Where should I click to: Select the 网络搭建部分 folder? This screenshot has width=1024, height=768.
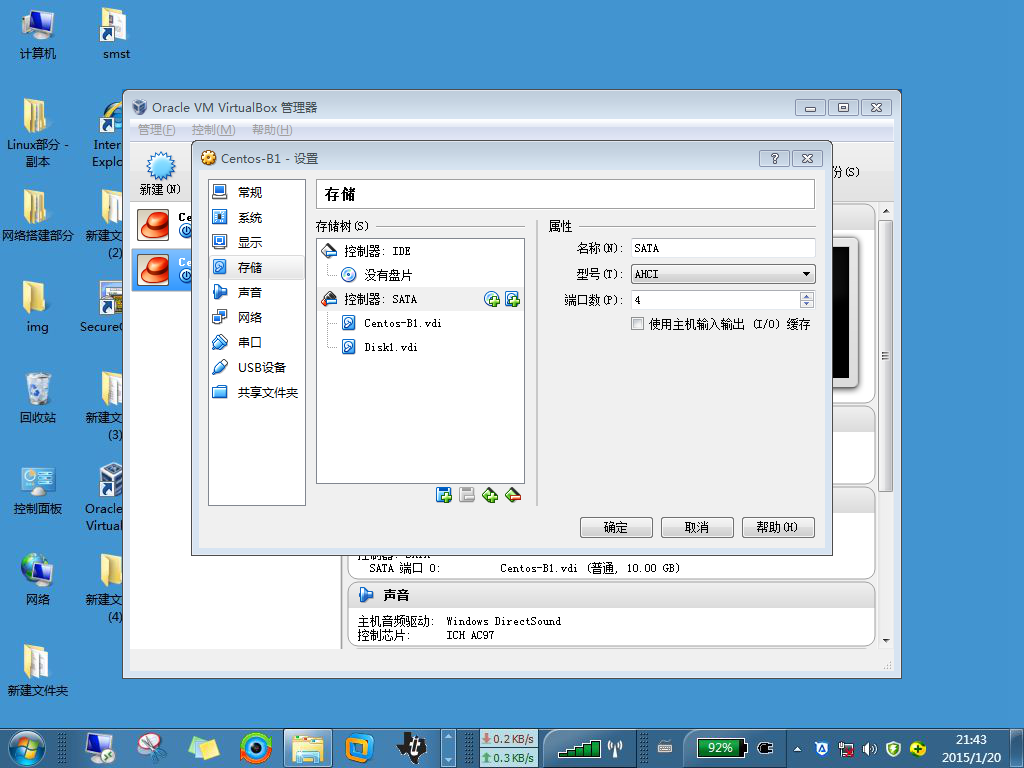click(37, 216)
